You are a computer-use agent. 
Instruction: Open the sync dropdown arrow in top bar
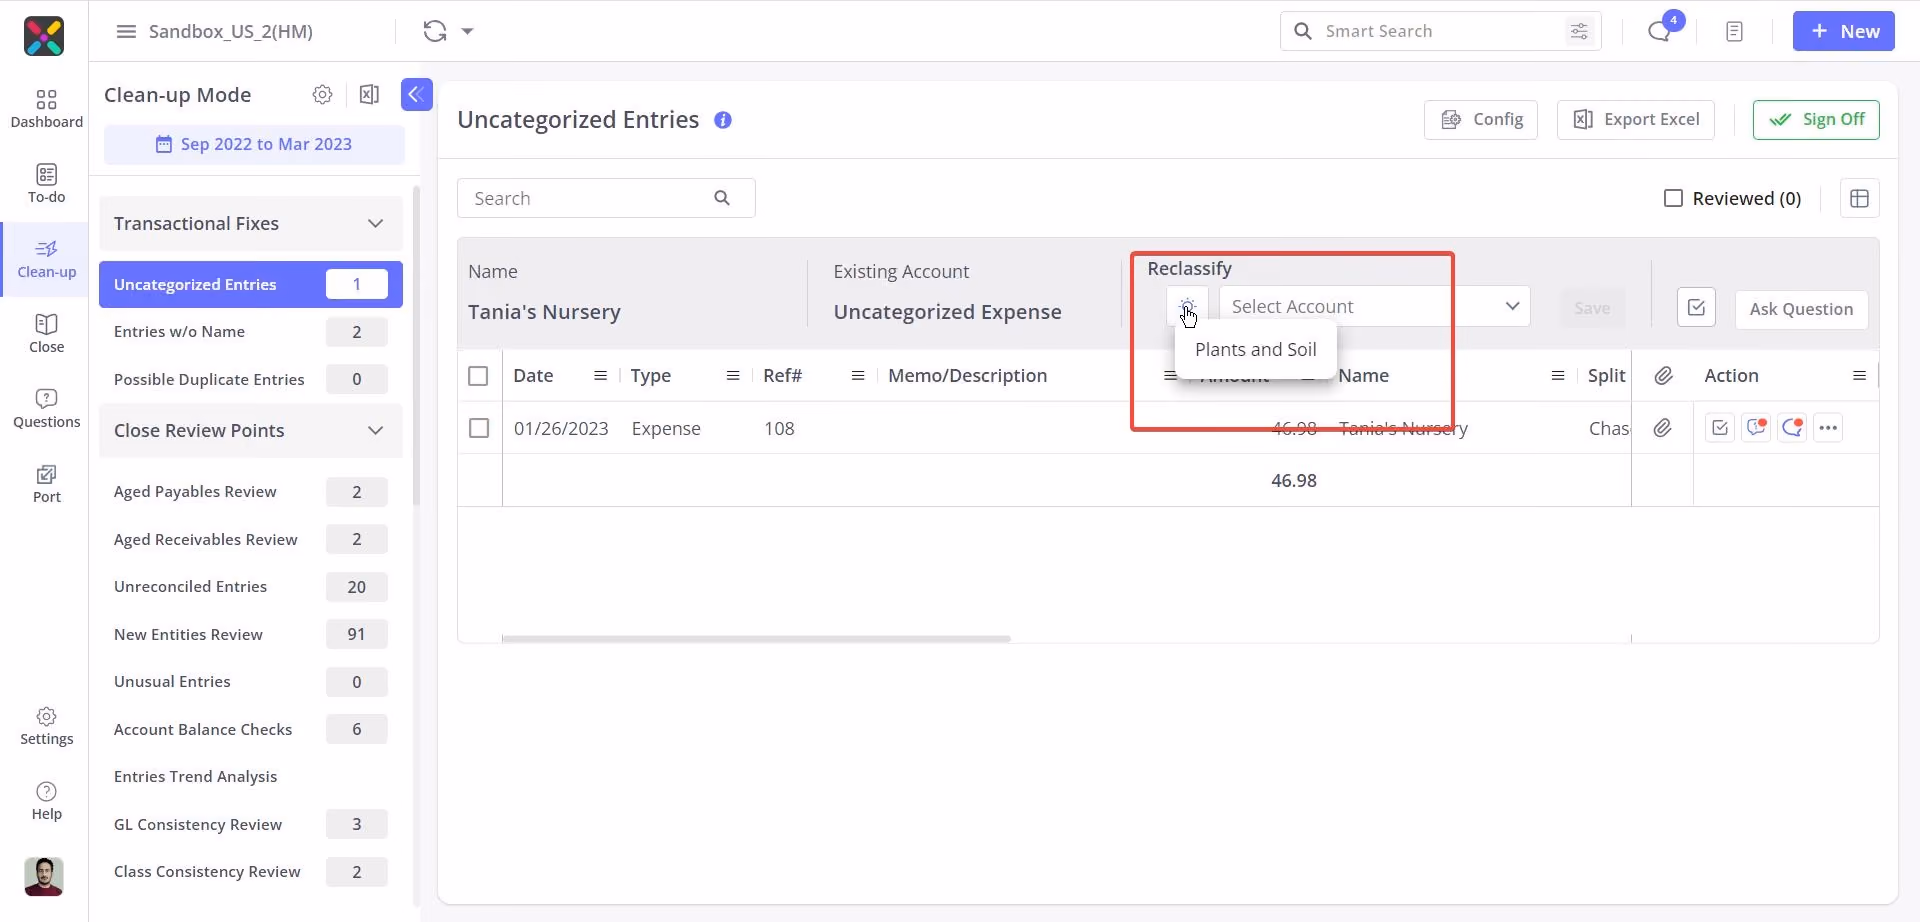point(467,31)
